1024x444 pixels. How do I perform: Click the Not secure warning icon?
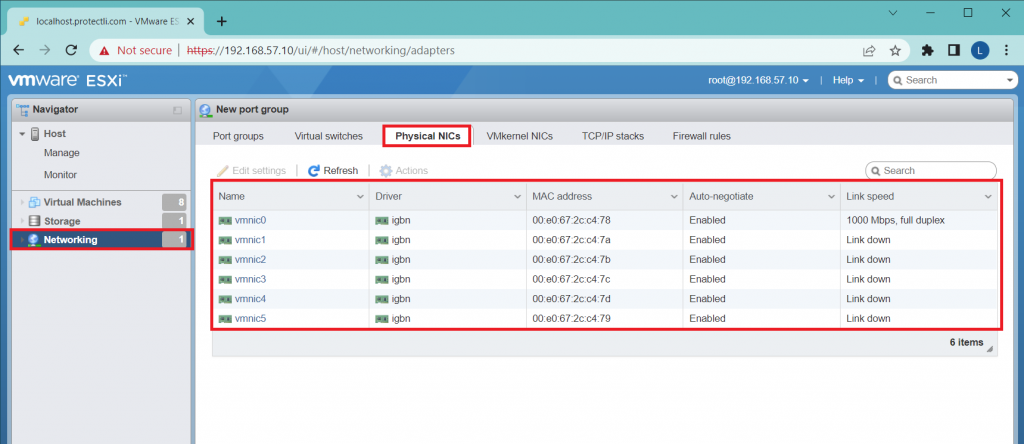[x=104, y=50]
